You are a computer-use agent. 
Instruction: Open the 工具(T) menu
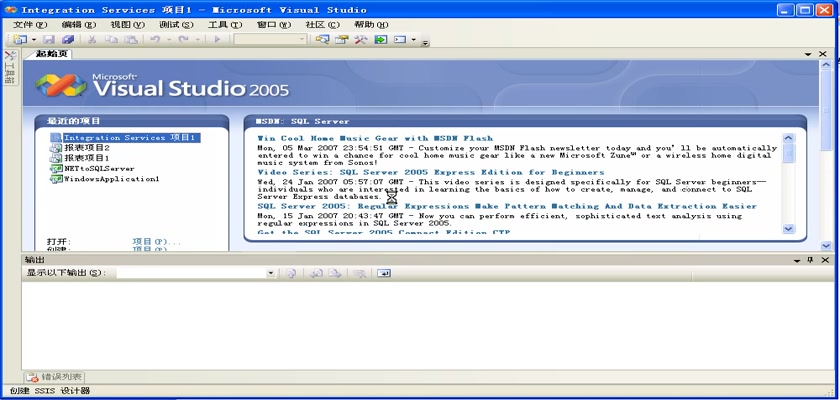(x=225, y=25)
